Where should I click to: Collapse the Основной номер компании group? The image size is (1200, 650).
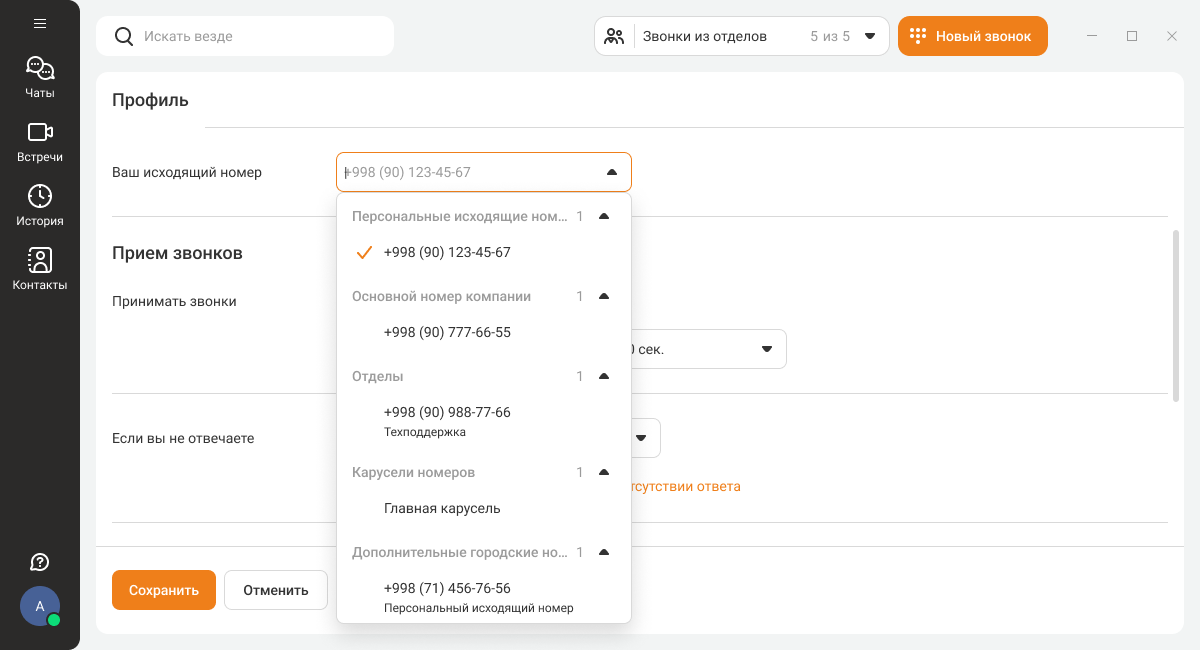coord(603,296)
